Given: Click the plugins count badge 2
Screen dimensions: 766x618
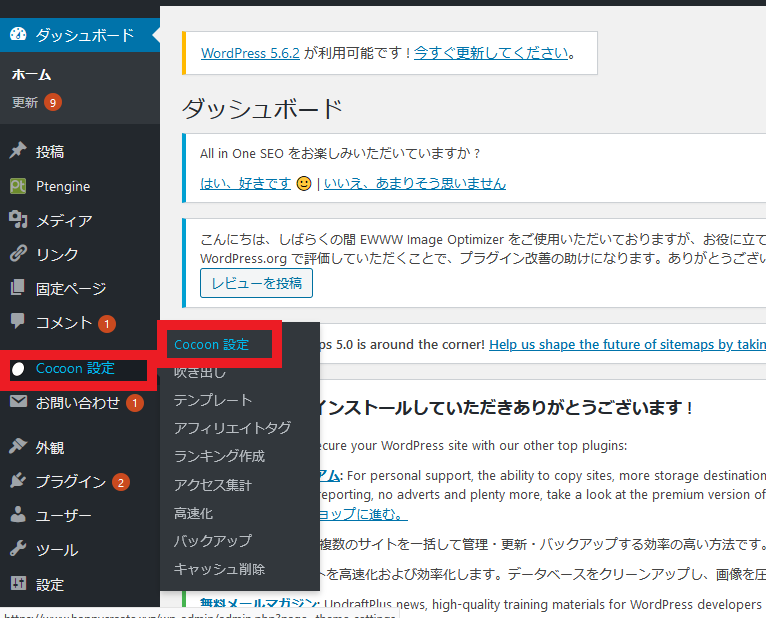Looking at the screenshot, I should tap(121, 483).
